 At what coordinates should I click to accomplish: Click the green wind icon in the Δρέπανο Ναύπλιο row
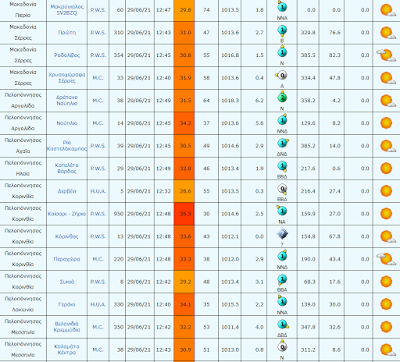282,98
